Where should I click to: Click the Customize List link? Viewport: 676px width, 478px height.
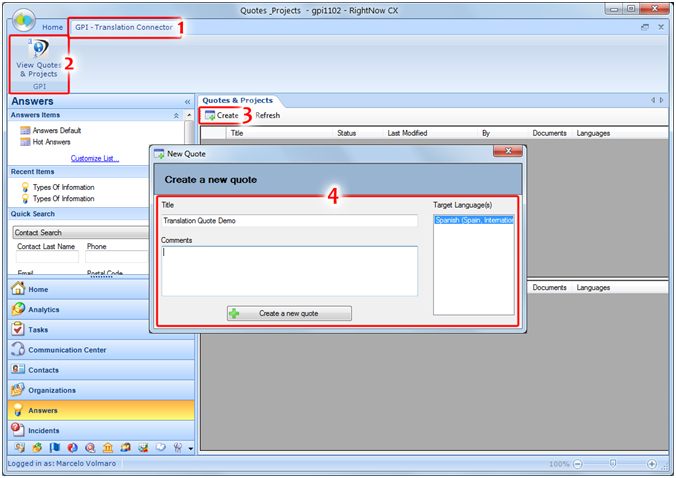point(94,158)
